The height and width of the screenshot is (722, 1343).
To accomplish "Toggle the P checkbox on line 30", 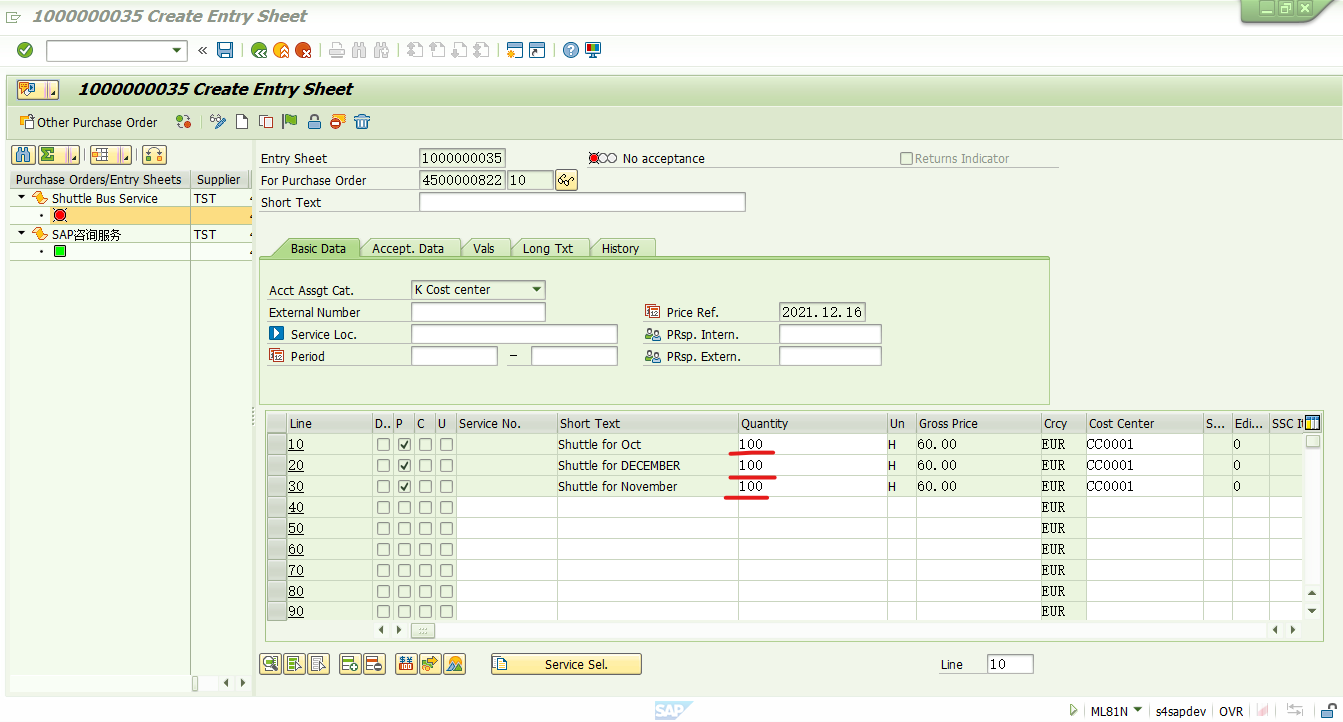I will (x=404, y=486).
